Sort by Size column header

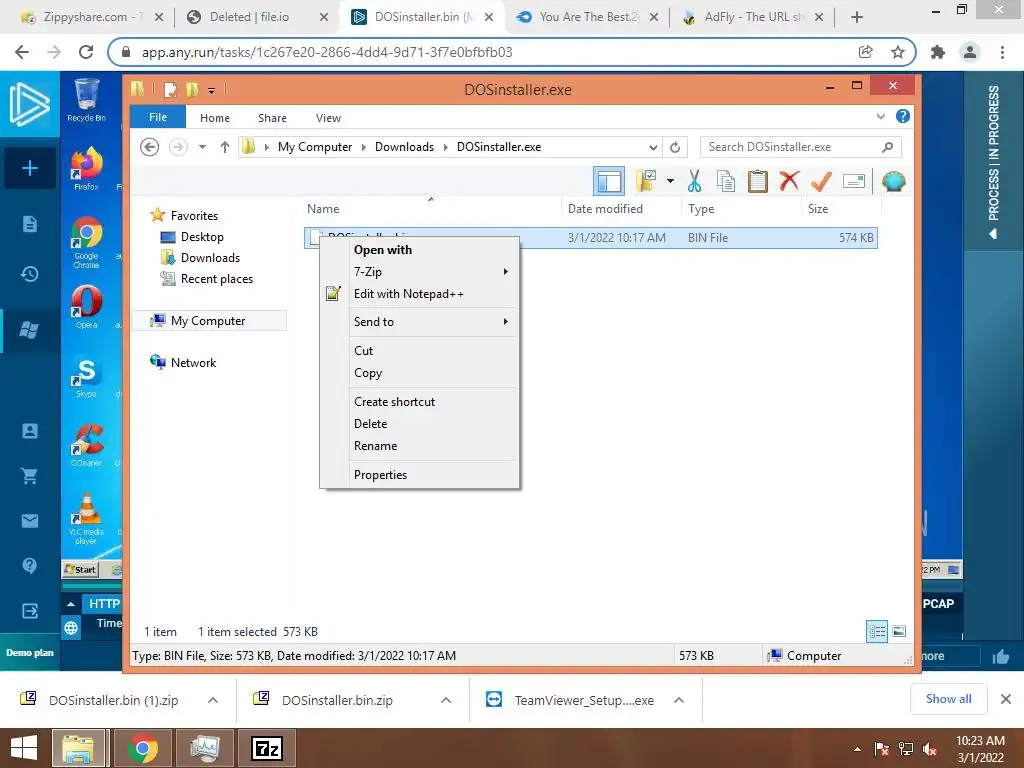point(818,209)
